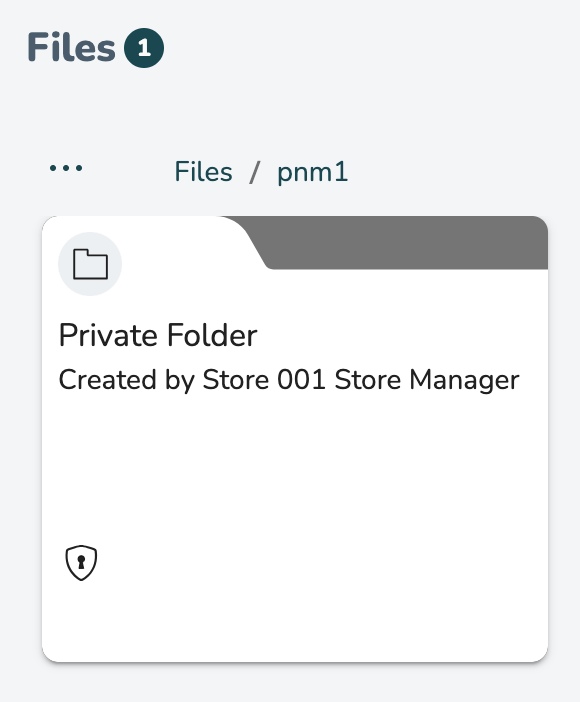Open the Private Folder title

point(158,335)
